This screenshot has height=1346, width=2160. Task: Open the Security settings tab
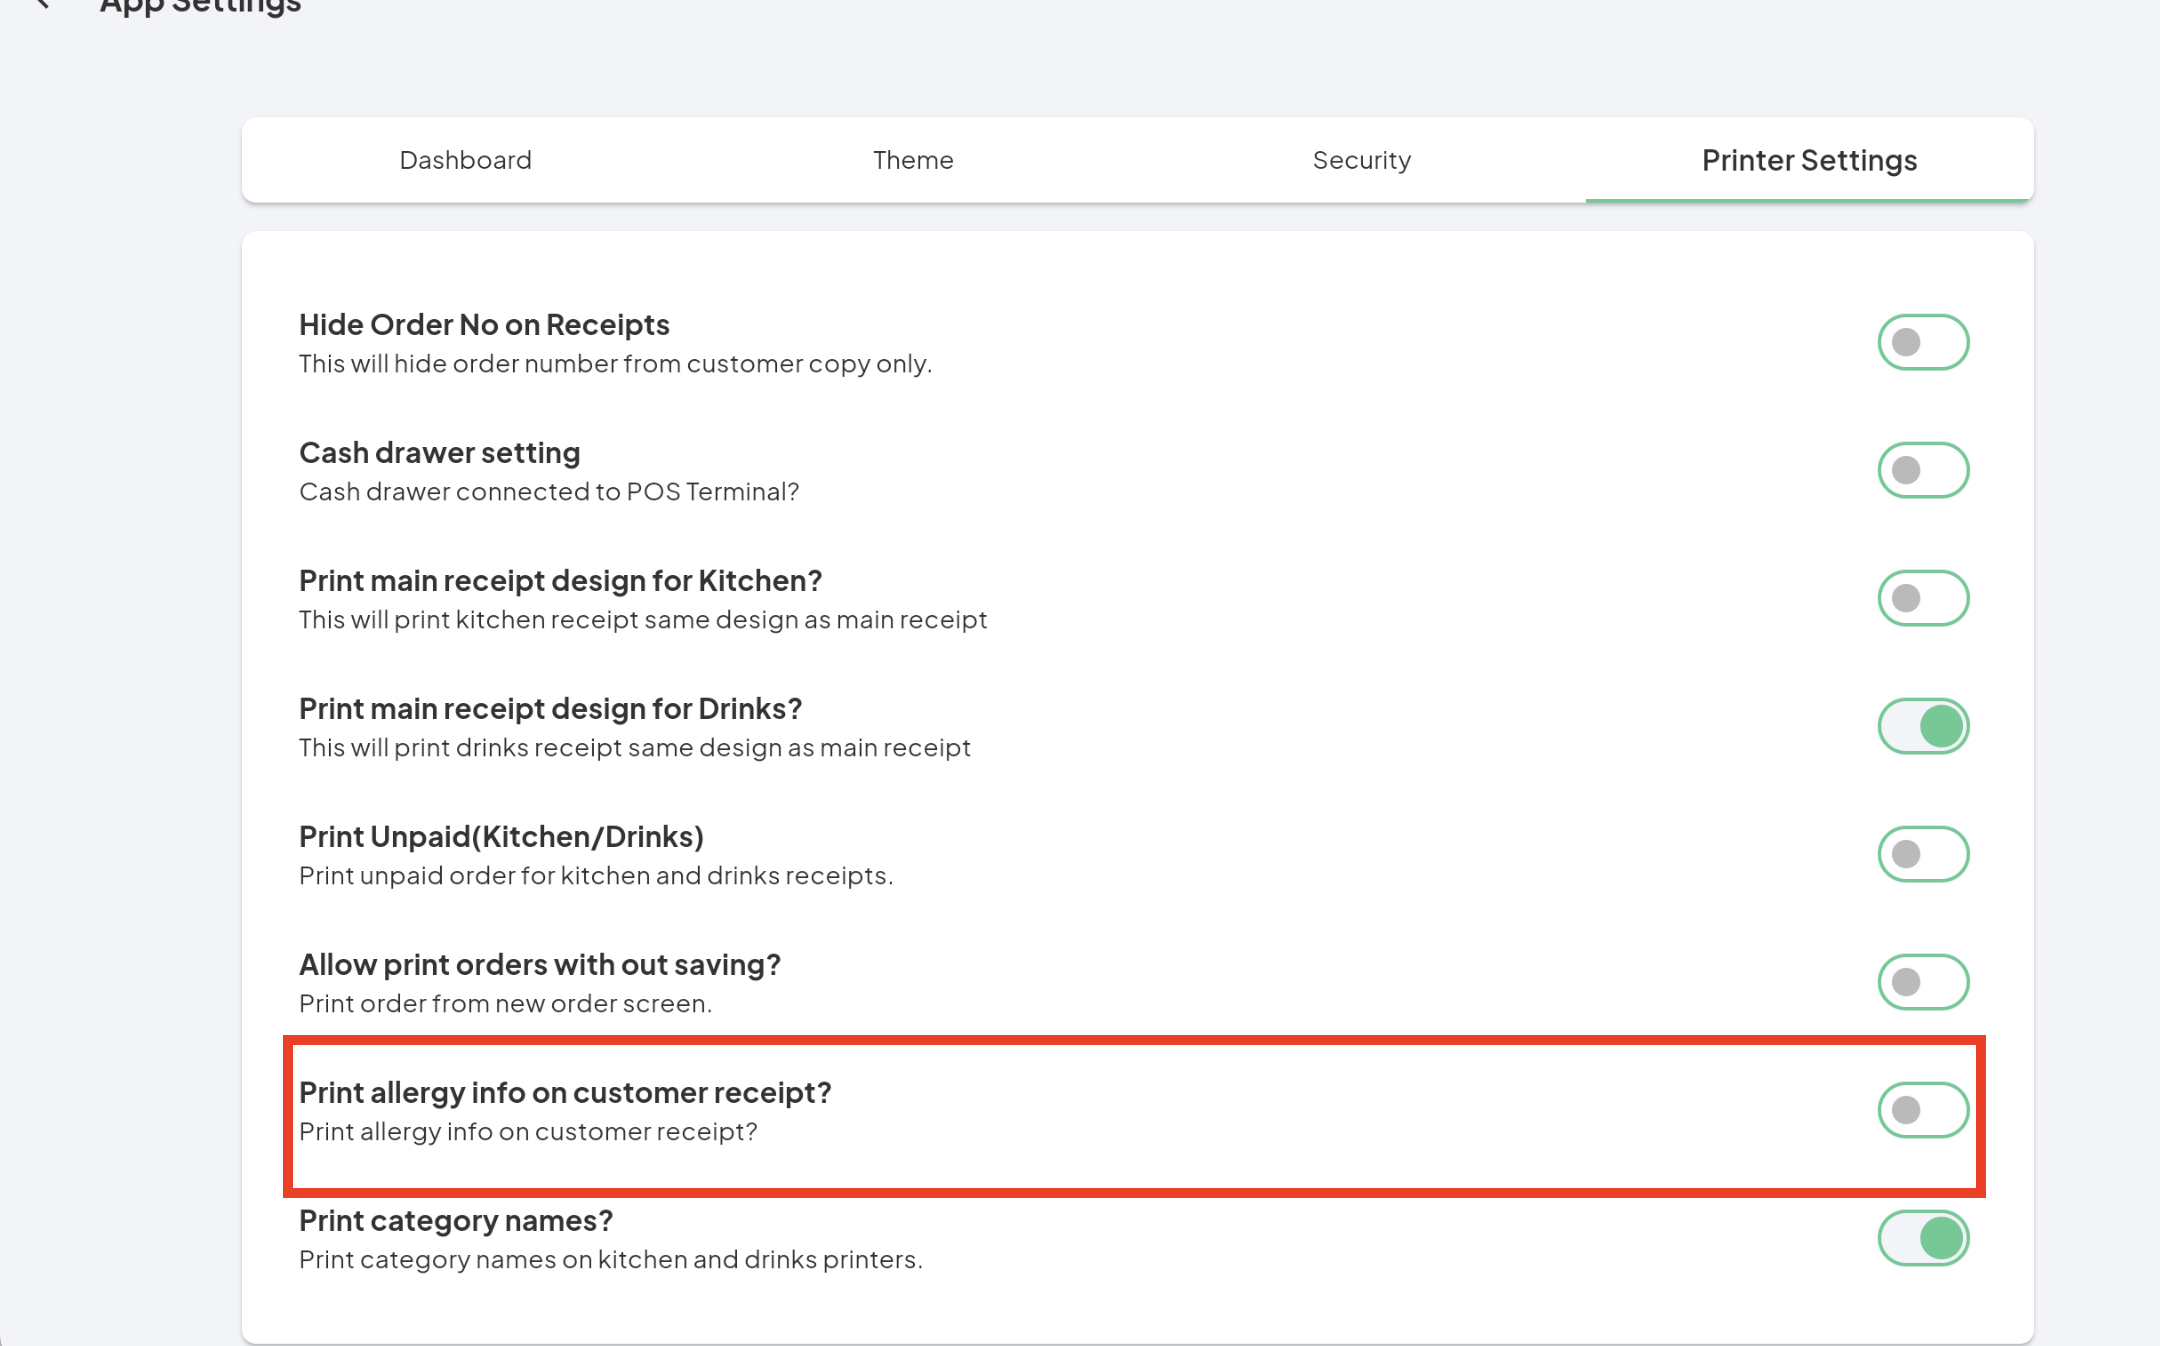click(1361, 158)
